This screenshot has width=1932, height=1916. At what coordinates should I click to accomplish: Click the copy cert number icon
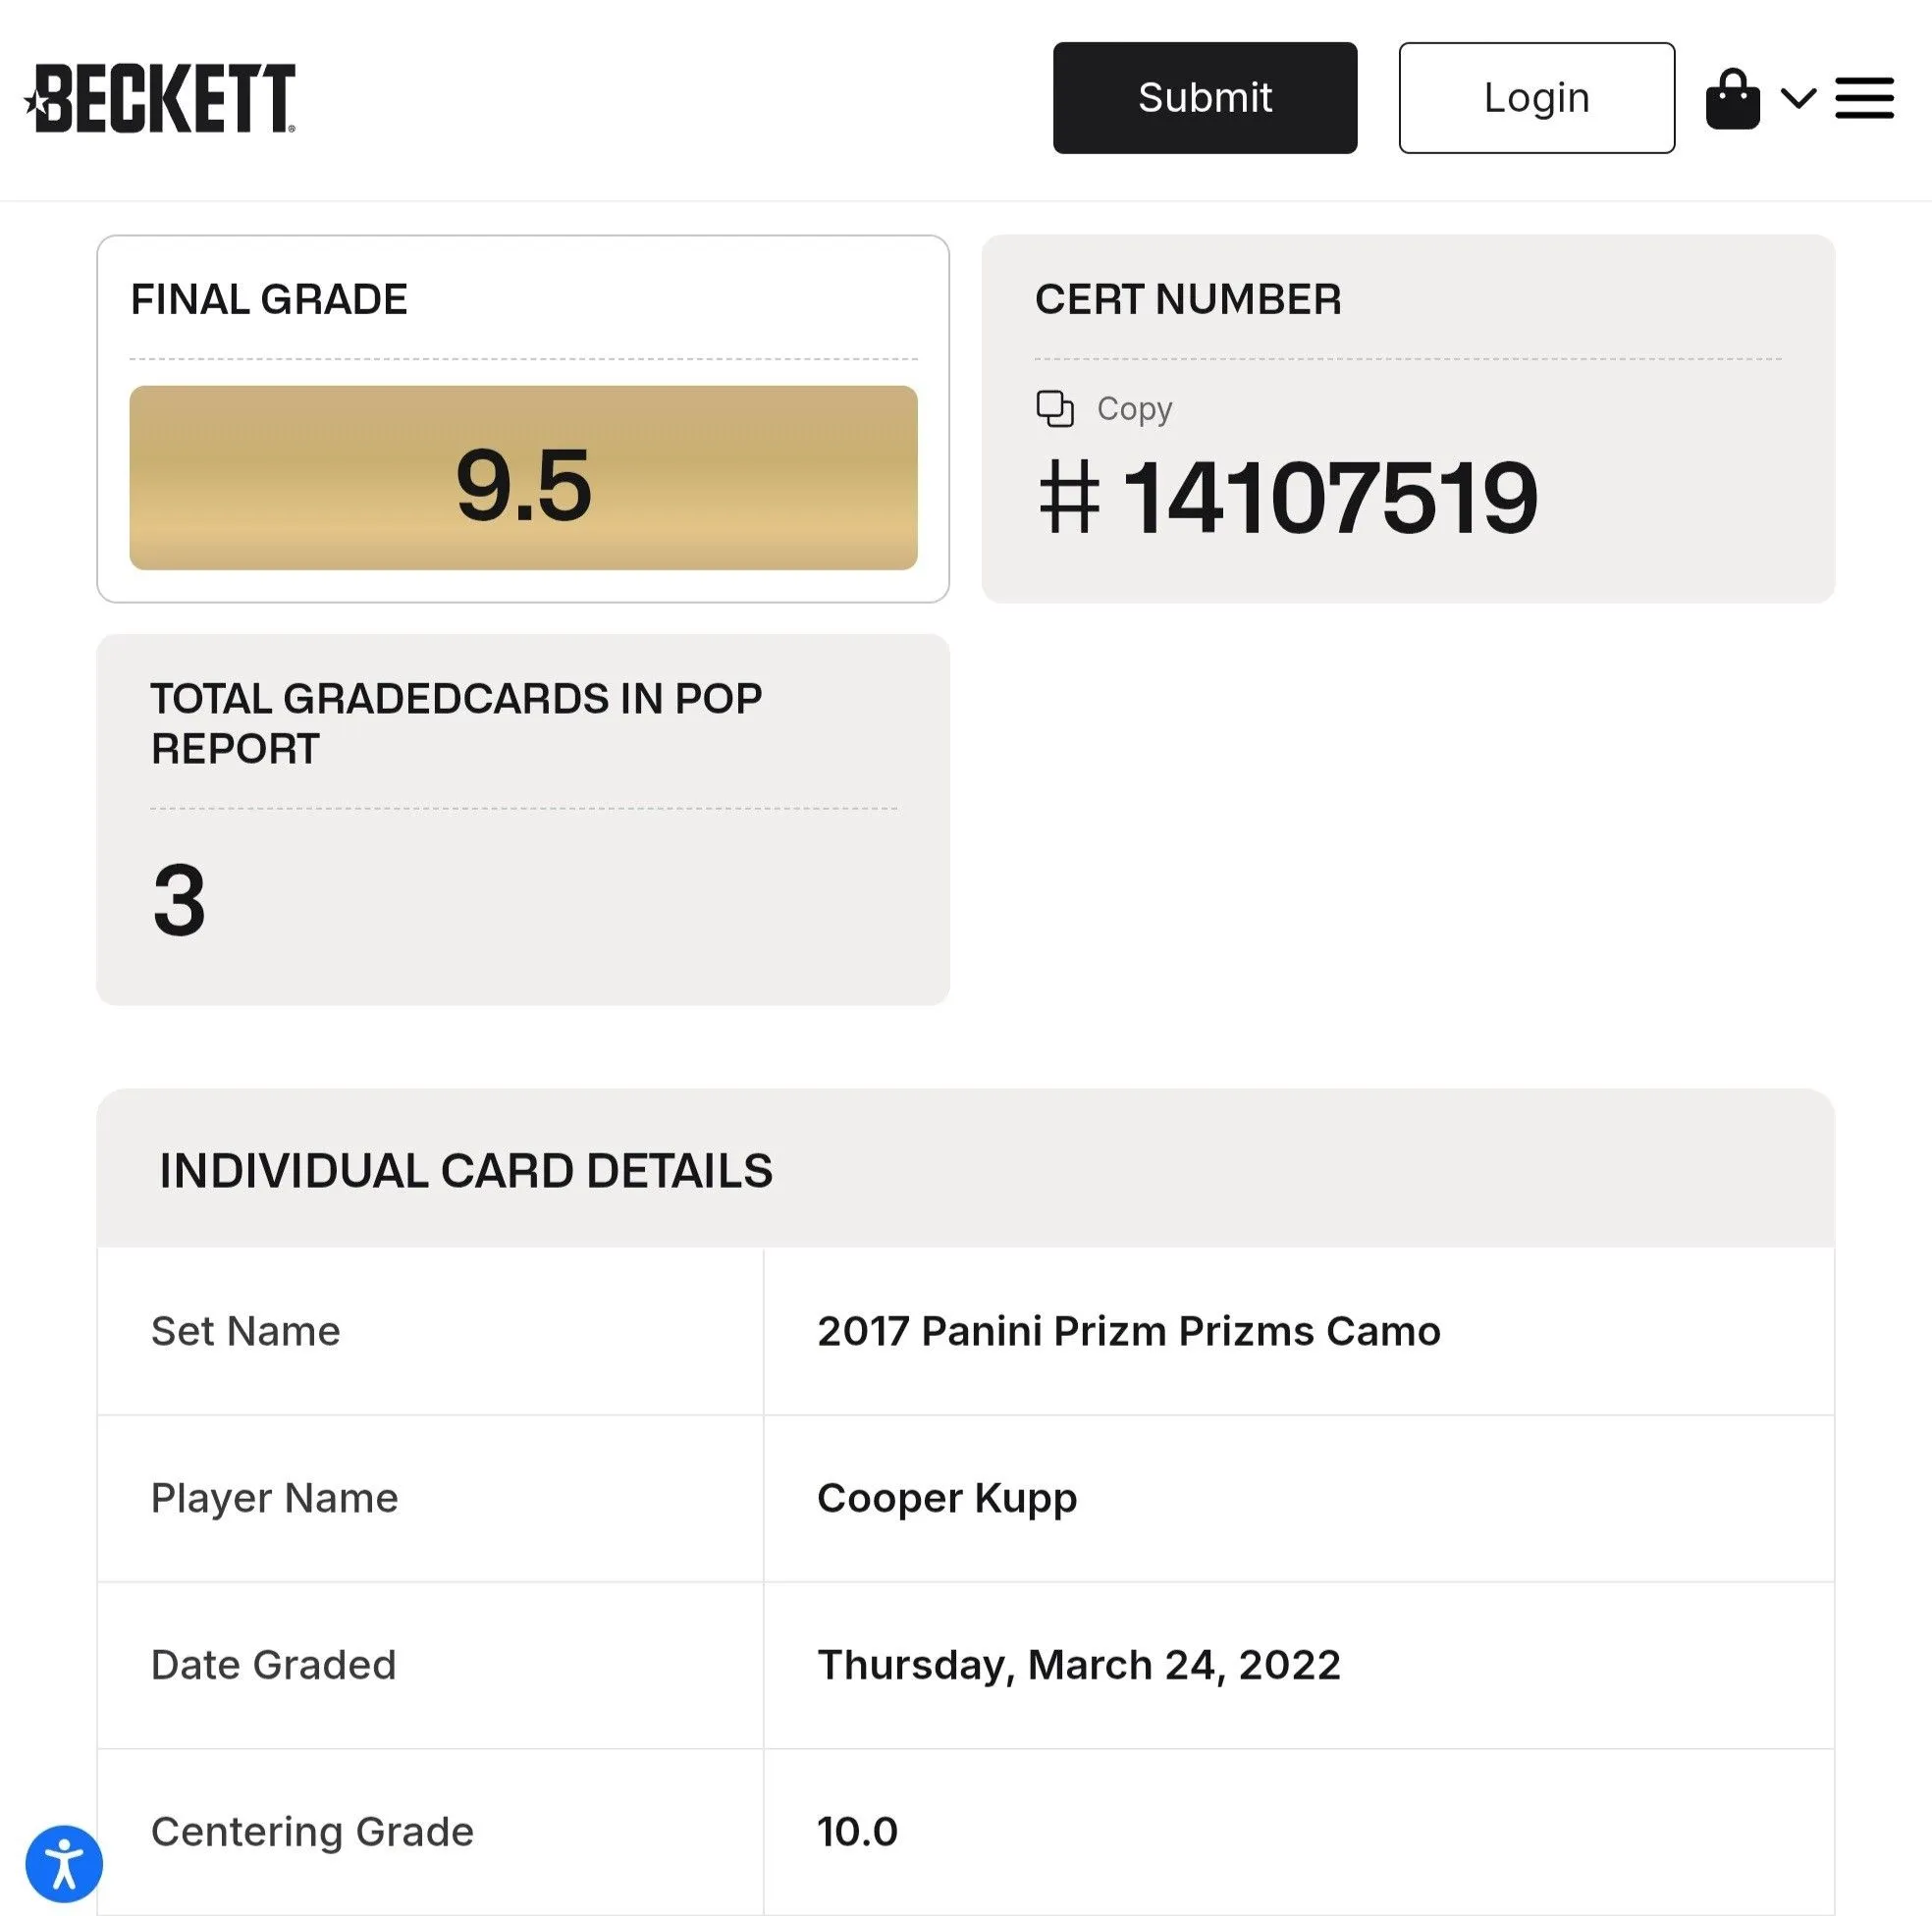(1055, 408)
